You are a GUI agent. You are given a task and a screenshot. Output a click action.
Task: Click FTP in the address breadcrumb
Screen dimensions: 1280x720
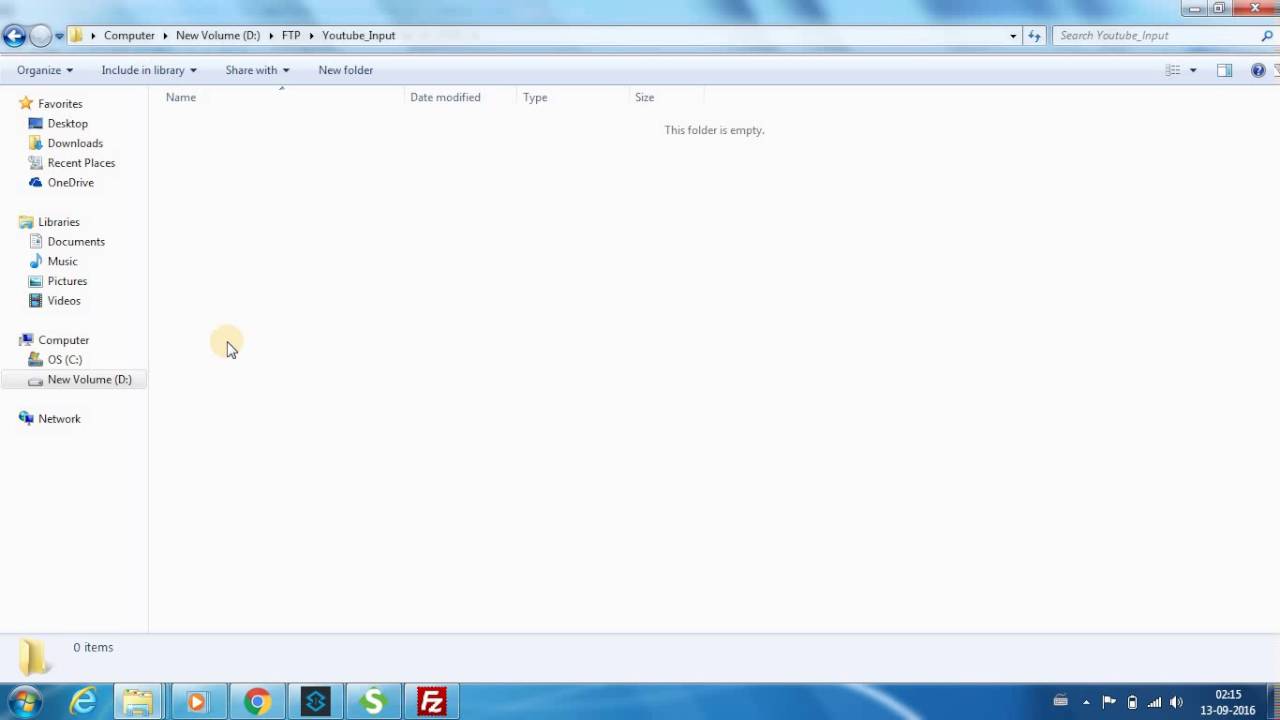[x=291, y=36]
